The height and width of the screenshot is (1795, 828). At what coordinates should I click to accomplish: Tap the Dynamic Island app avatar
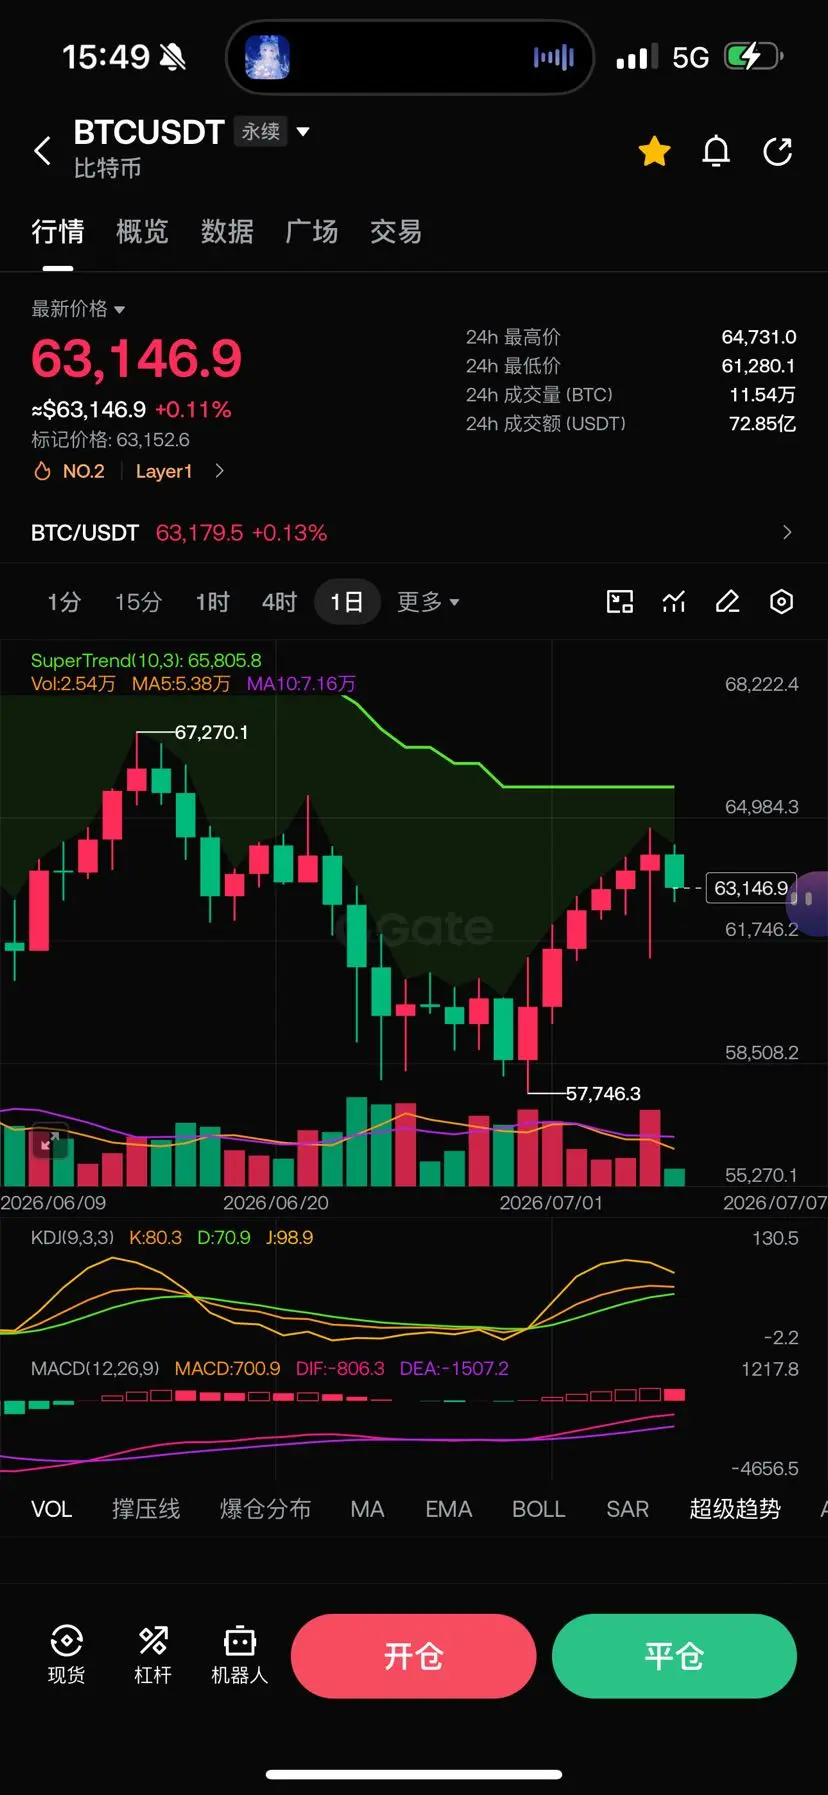coord(267,58)
